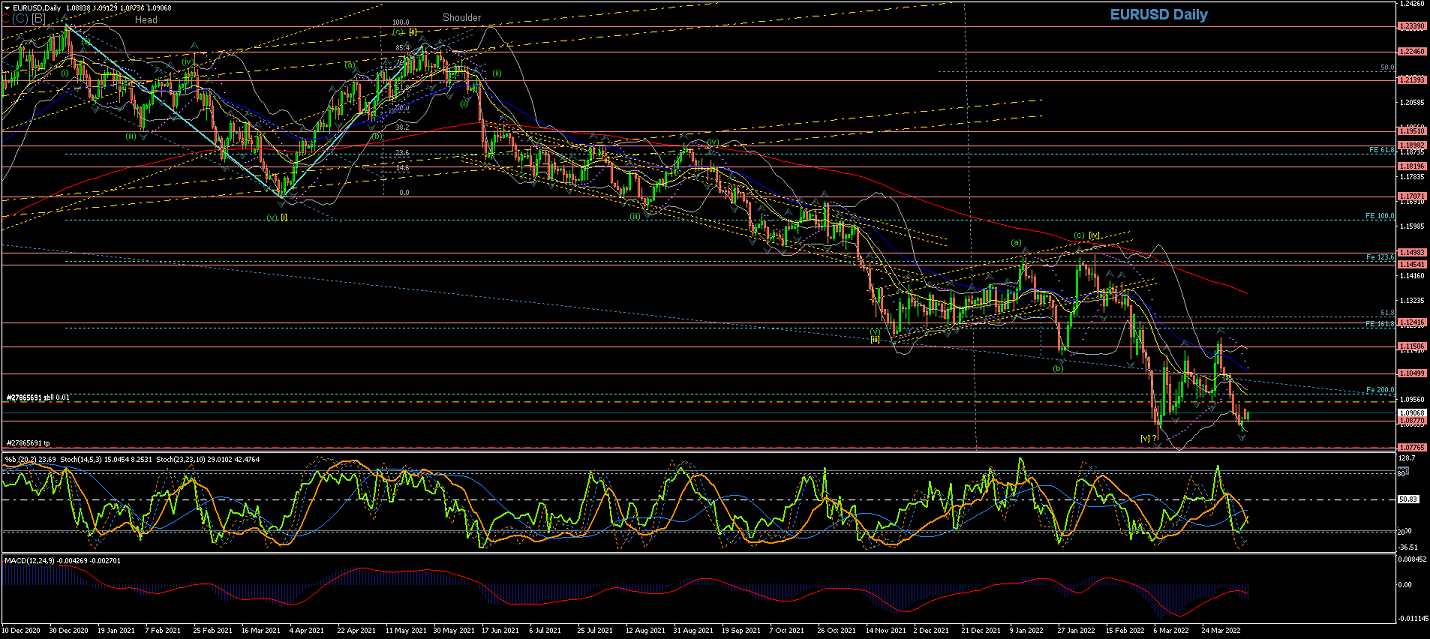
Task: Select the "Shoulder" pattern text label
Action: click(x=462, y=17)
